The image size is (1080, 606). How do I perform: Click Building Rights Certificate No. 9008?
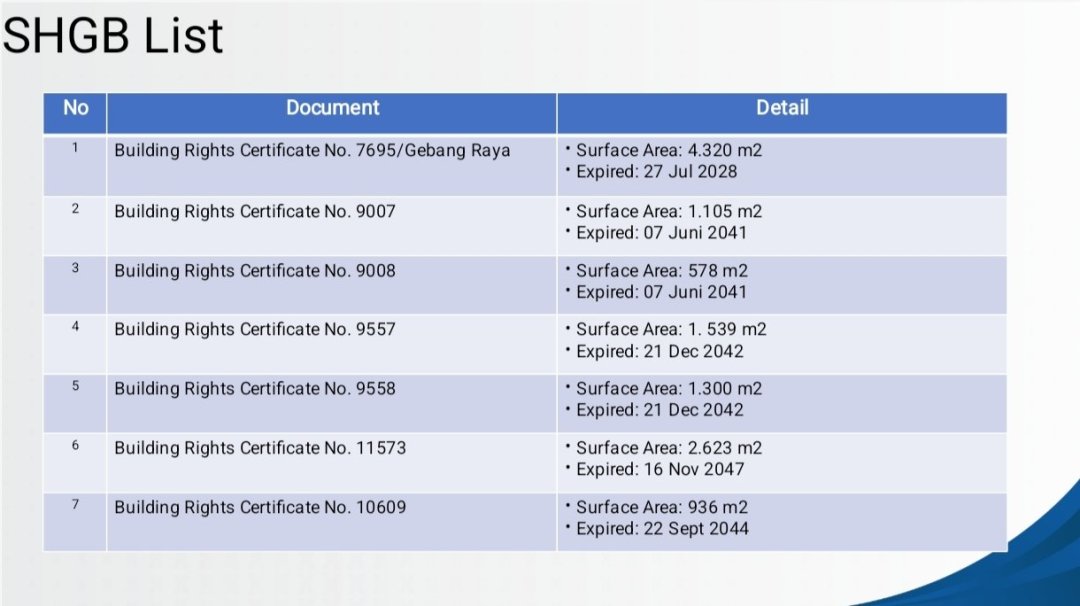tap(254, 271)
